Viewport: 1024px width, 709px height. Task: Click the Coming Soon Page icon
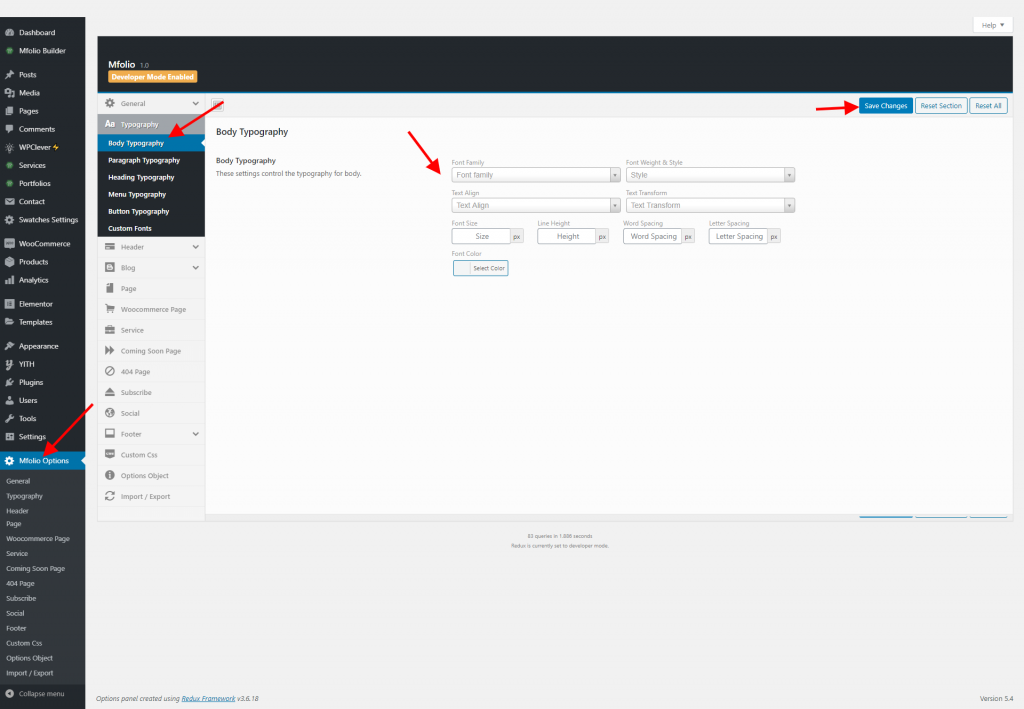(110, 351)
